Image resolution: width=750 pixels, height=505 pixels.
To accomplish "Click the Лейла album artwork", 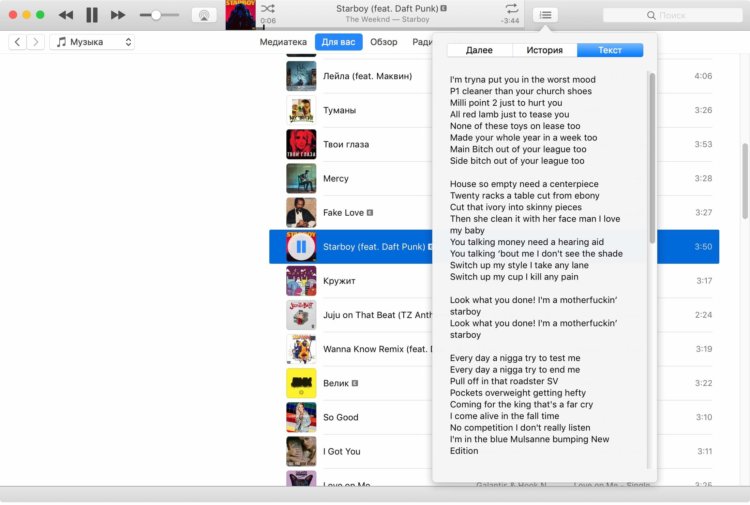I will point(301,76).
